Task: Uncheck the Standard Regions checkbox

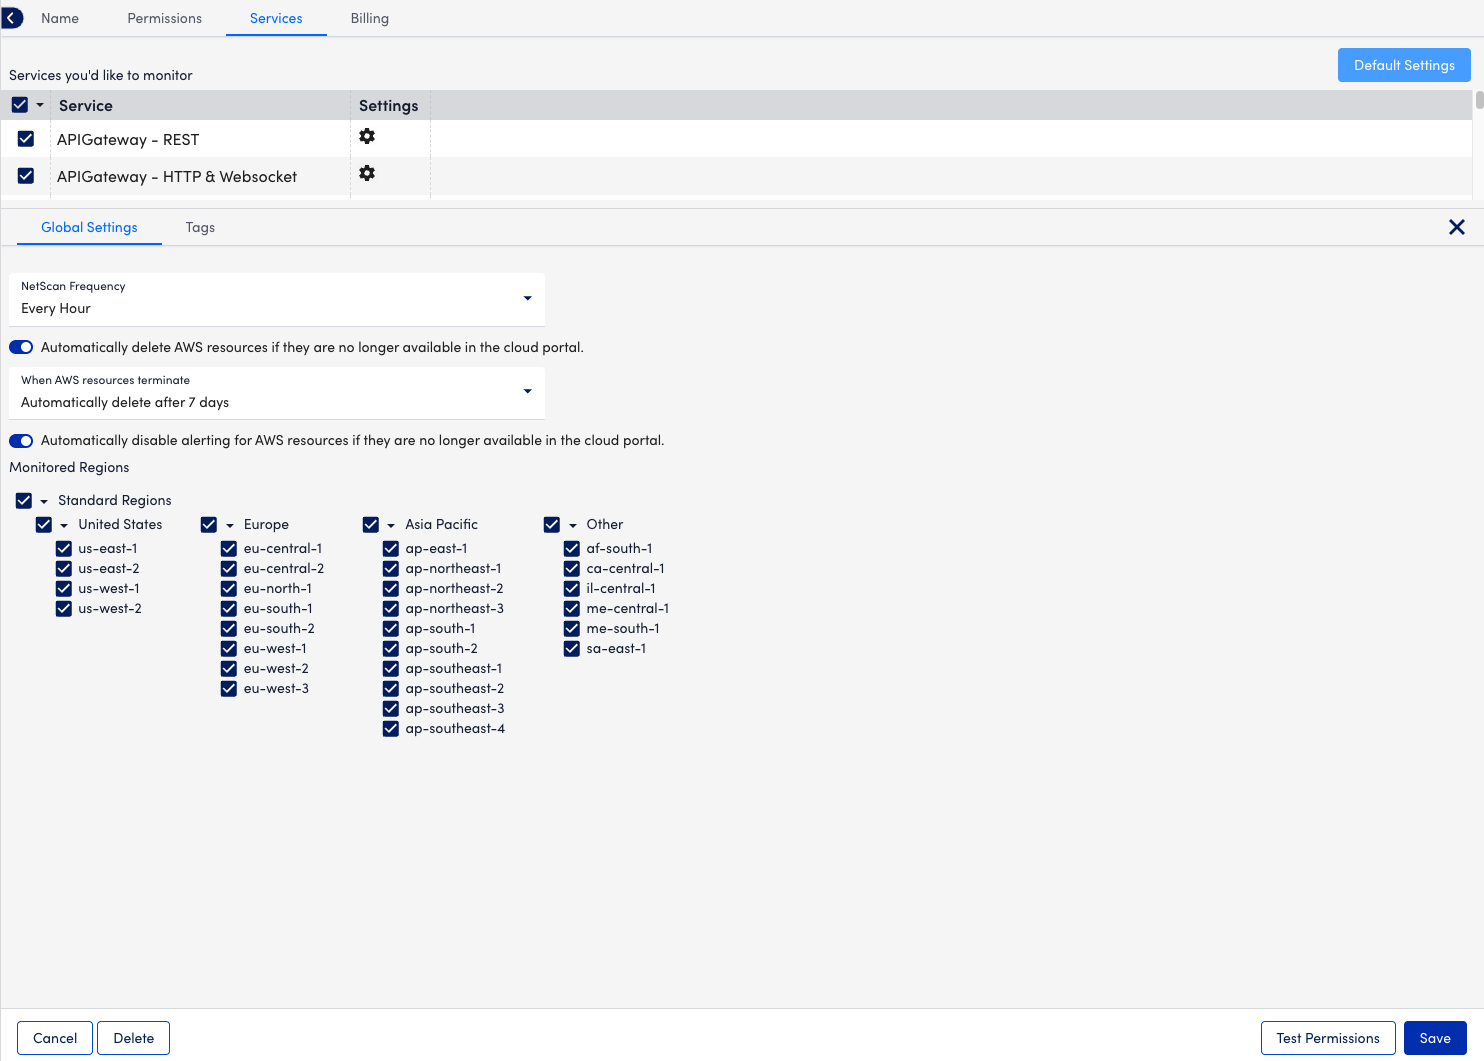Action: coord(24,500)
